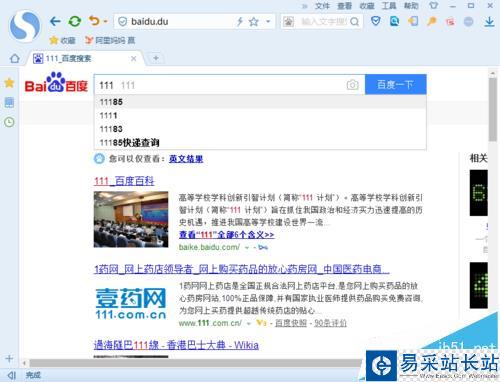Image resolution: width=500 pixels, height=382 pixels.
Task: Click the sidebar blue notes icon
Action: coord(9,102)
